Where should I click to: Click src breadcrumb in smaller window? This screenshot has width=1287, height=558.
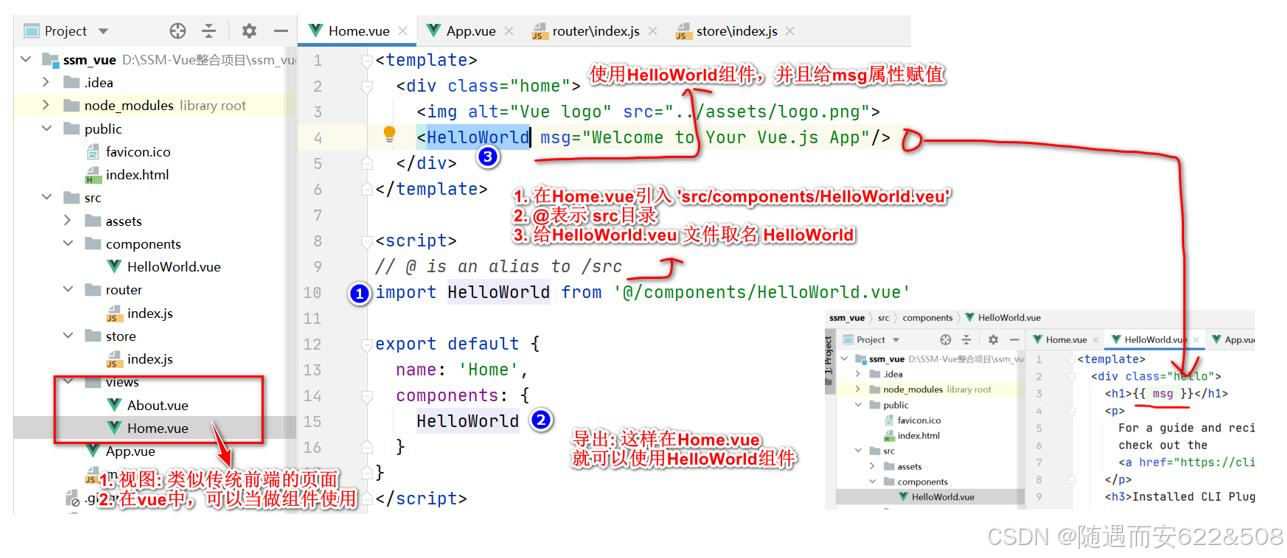pos(883,318)
